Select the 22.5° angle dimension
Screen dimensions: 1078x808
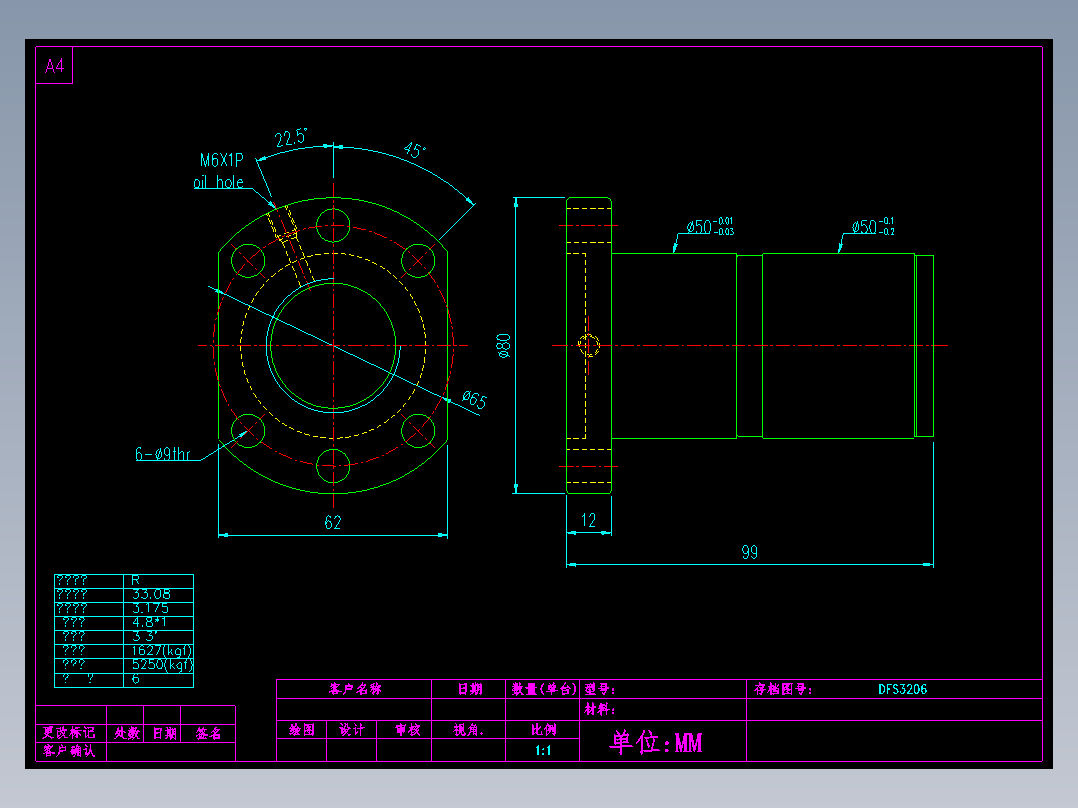coord(291,138)
